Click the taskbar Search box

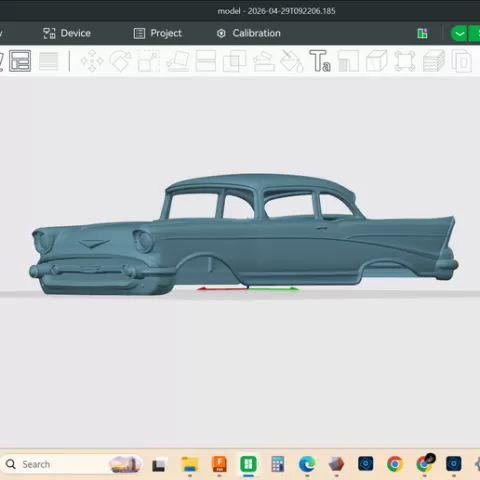[72, 464]
